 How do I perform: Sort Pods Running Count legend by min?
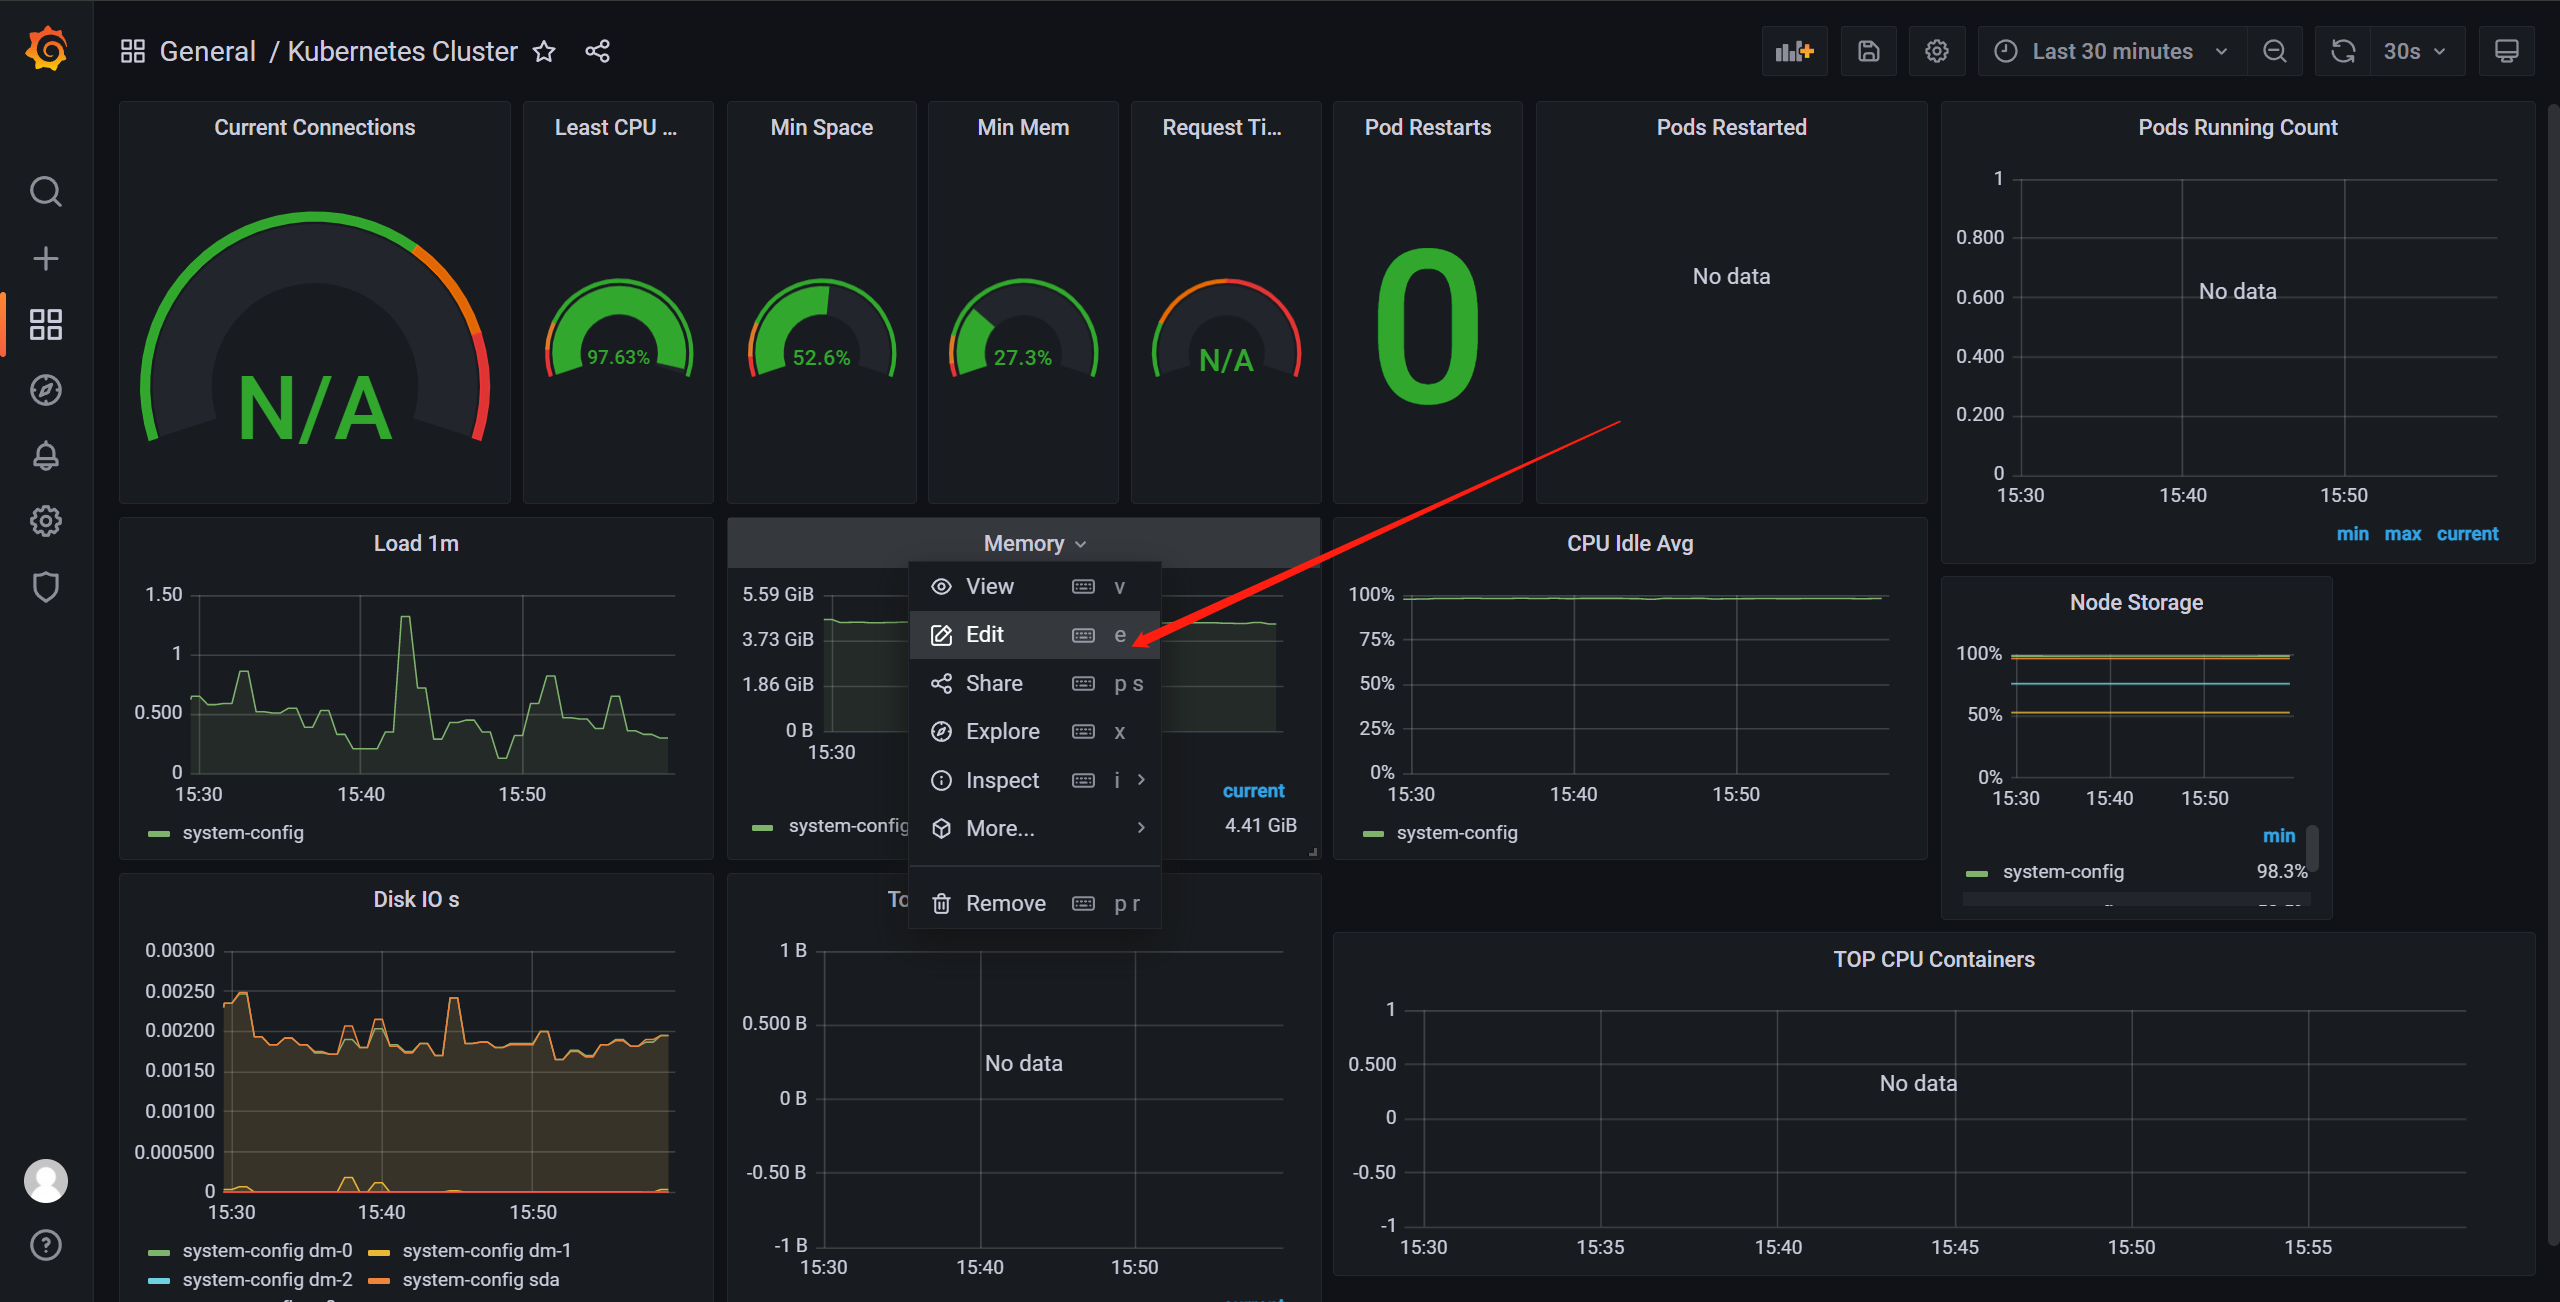[2352, 534]
